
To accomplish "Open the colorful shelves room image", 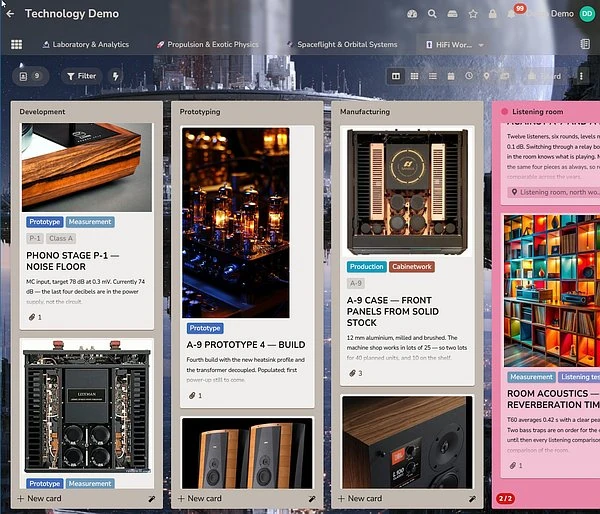I will coord(552,290).
